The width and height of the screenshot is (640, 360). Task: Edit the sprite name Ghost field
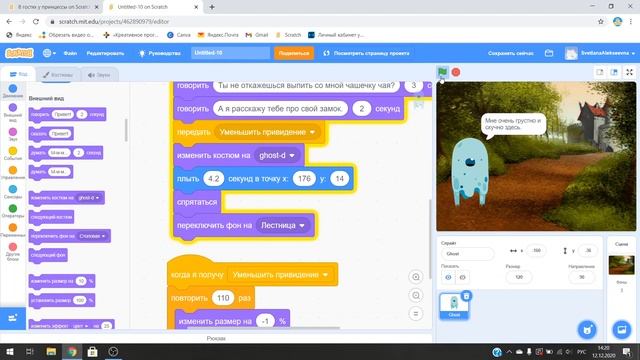(468, 254)
